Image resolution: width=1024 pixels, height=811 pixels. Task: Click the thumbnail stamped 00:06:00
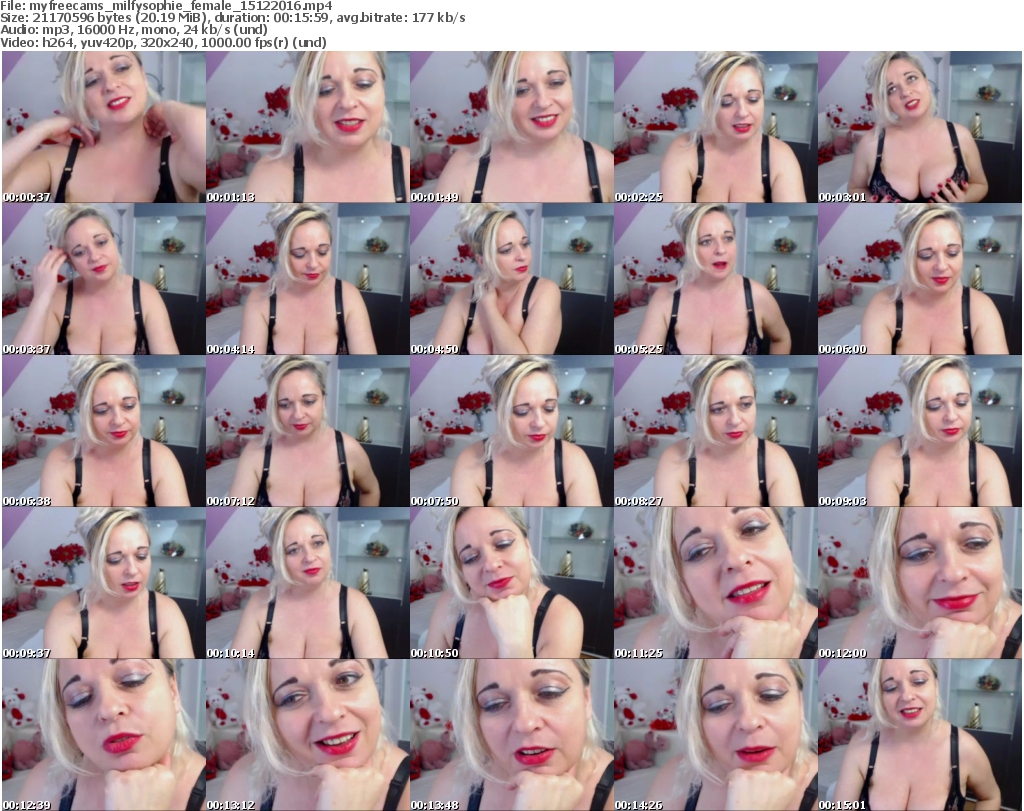click(920, 279)
